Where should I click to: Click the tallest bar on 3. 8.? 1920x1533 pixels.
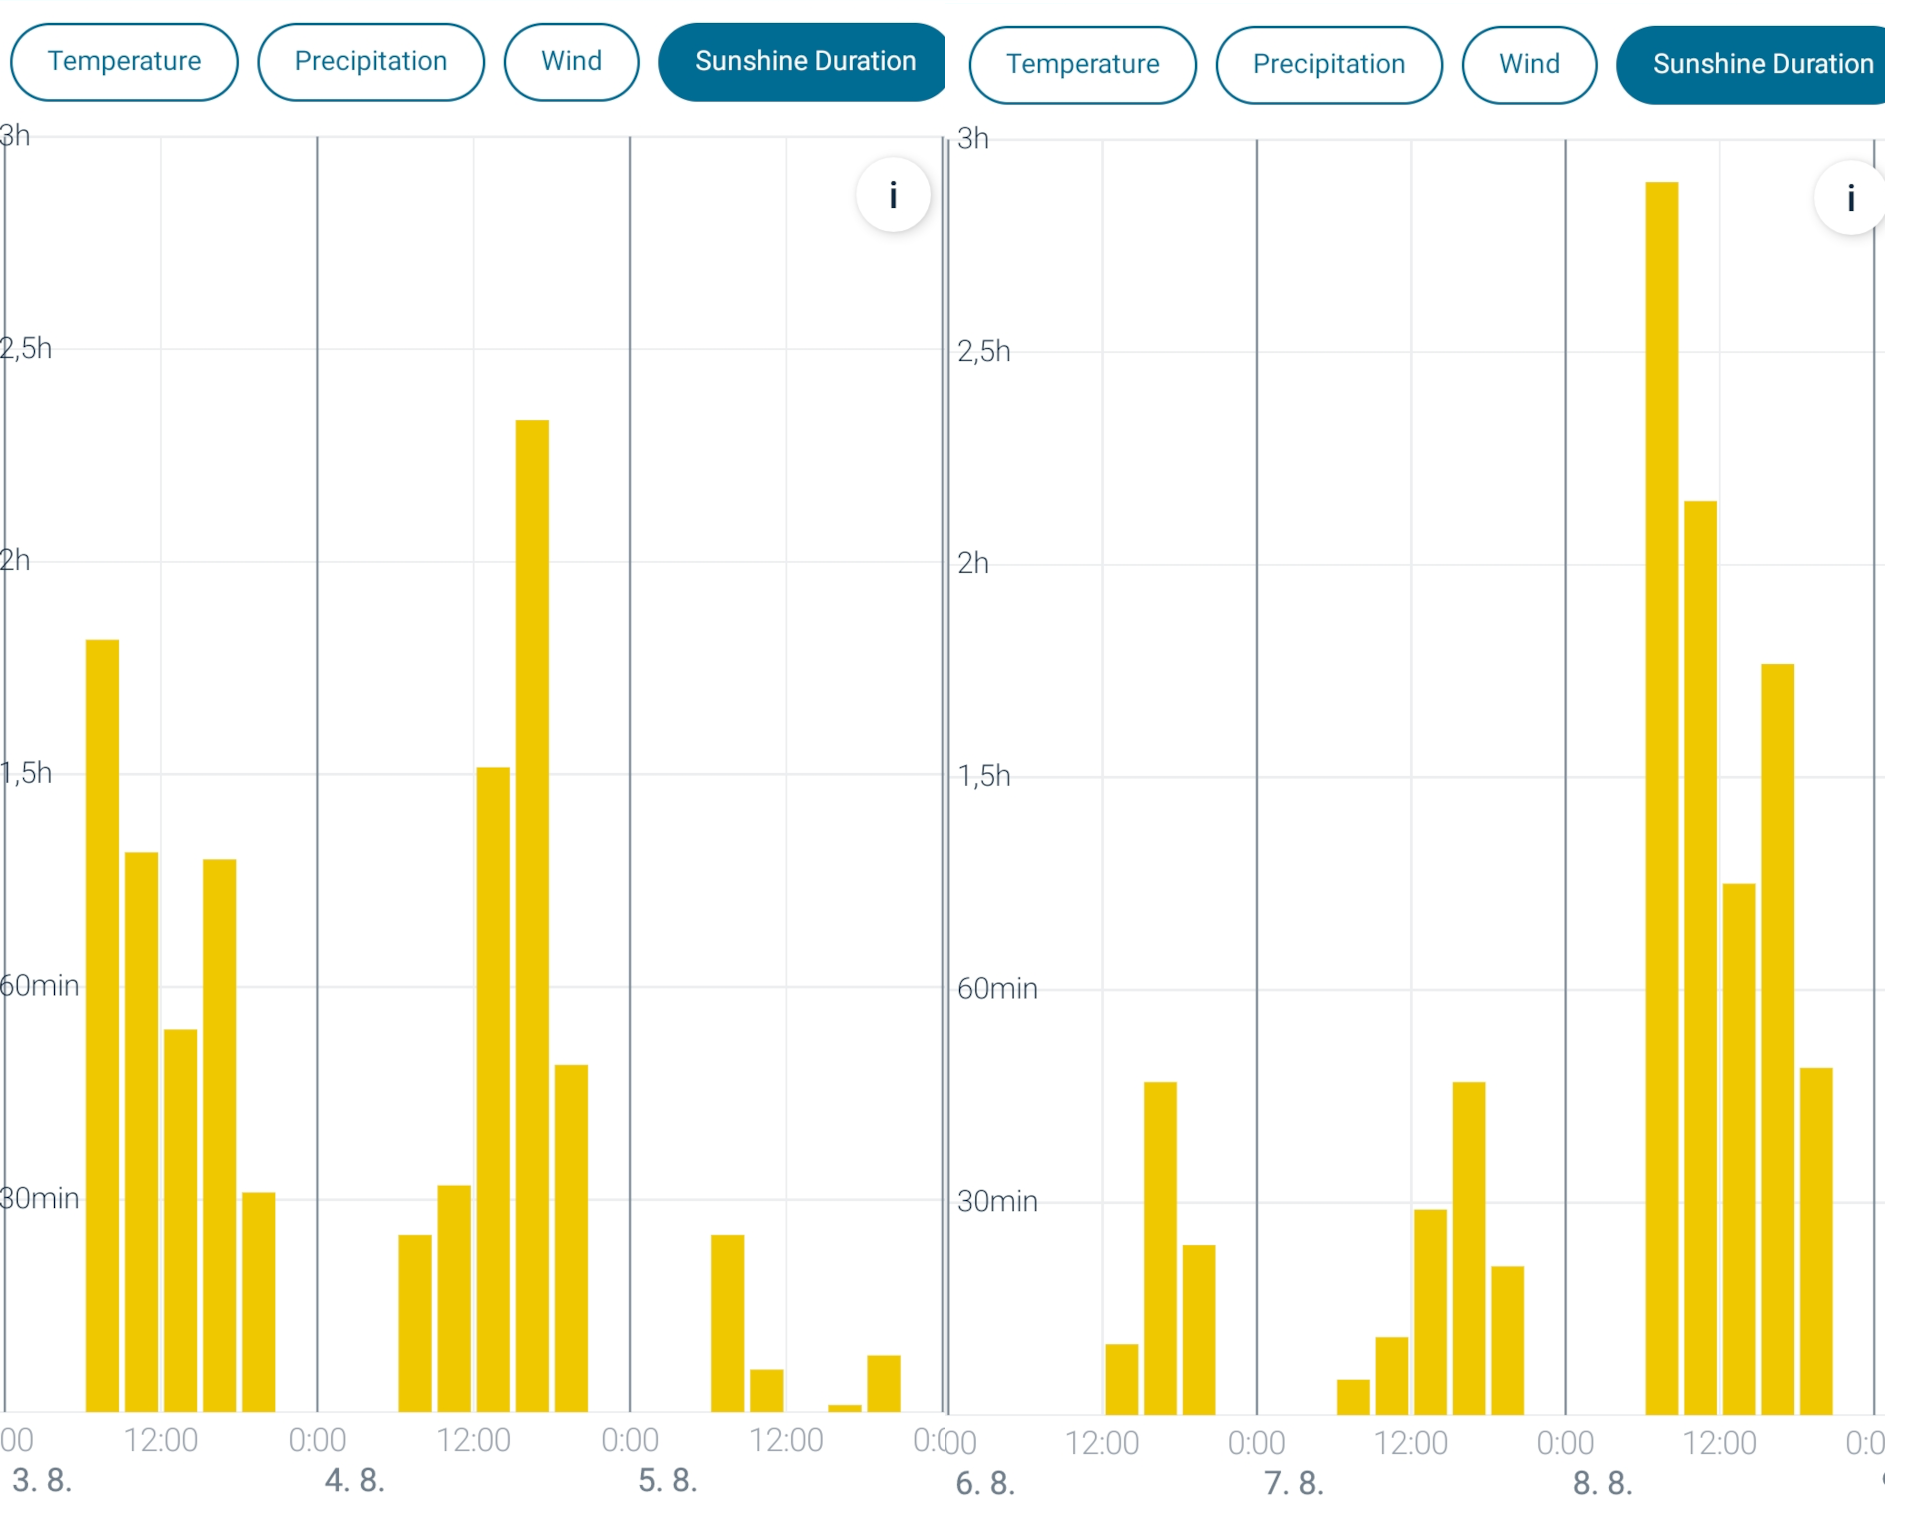point(102,1025)
